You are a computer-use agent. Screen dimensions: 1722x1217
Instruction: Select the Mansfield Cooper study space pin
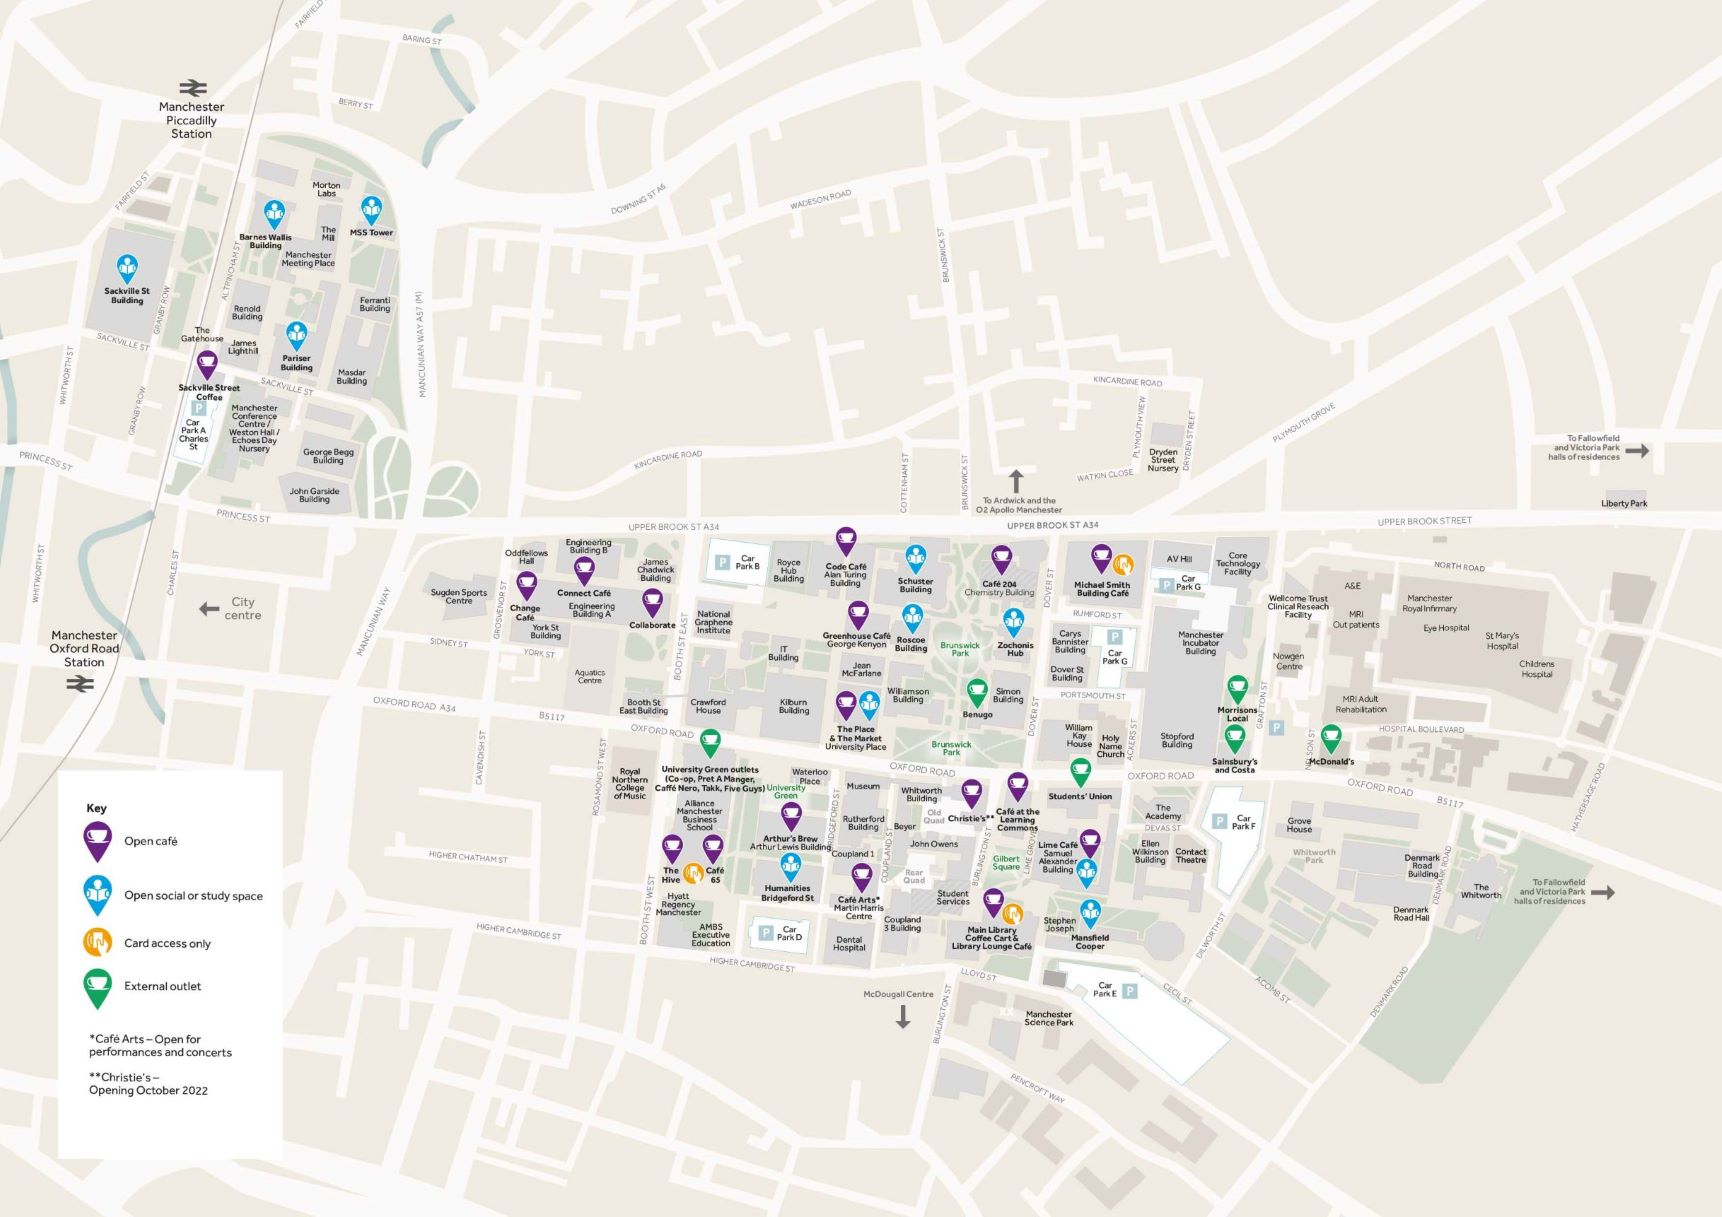[1090, 912]
